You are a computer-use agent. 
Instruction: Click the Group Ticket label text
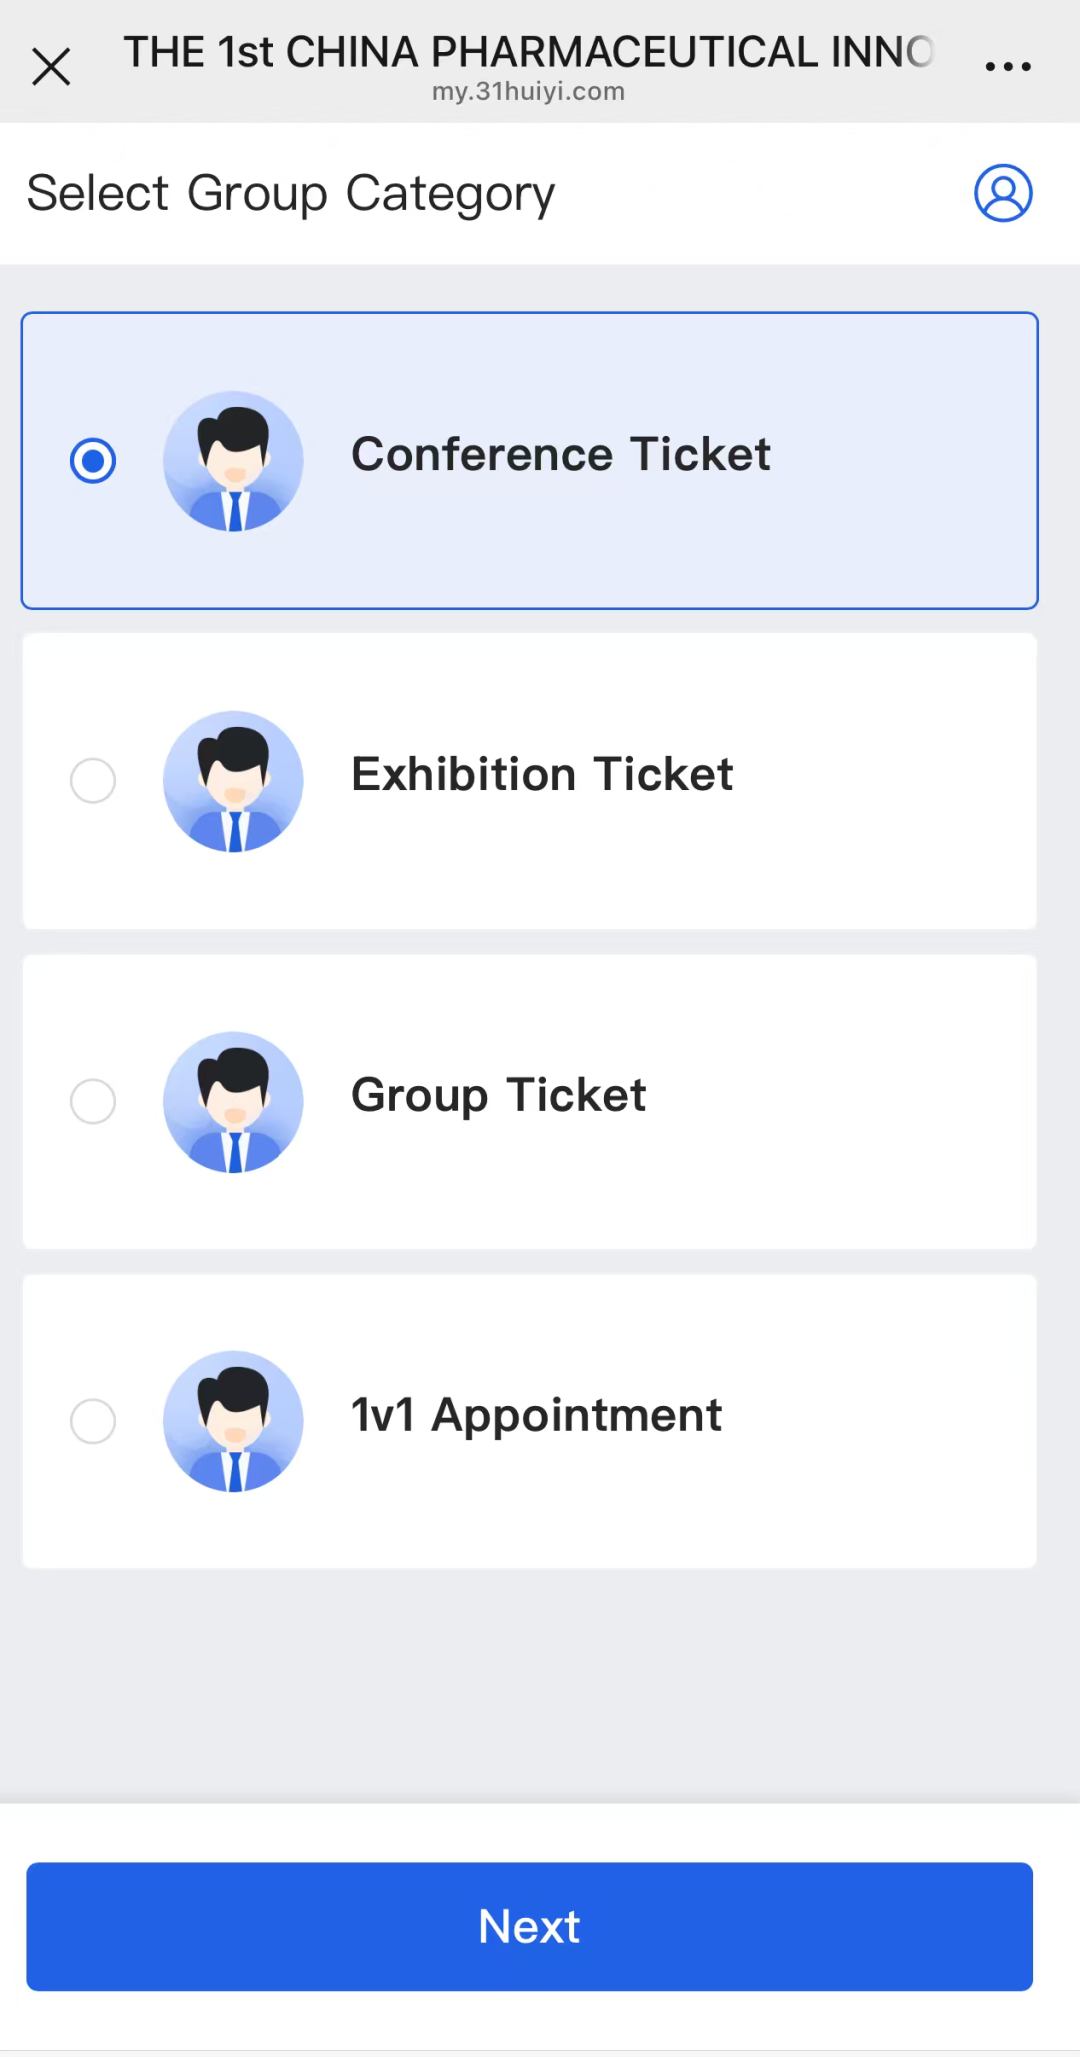click(498, 1096)
